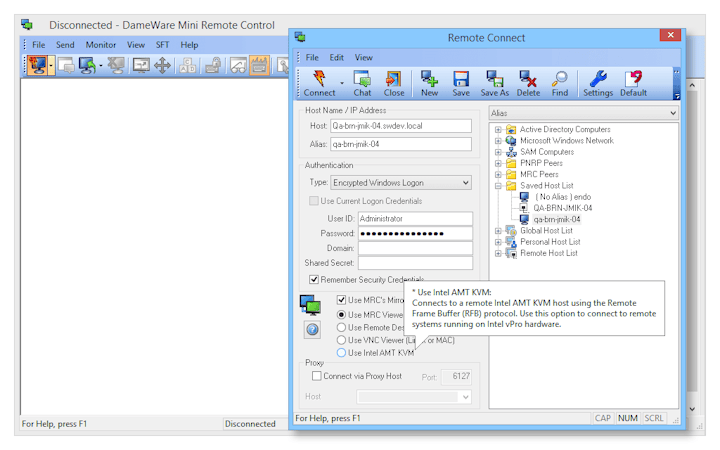Click the Password field

pos(415,233)
